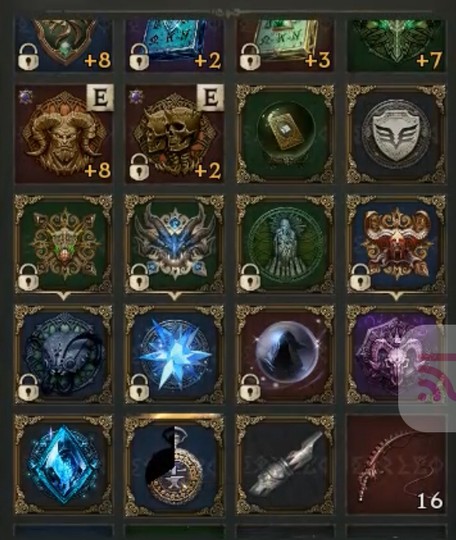Click the pocket watch item on cooldown
The height and width of the screenshot is (540, 456).
(x=174, y=465)
